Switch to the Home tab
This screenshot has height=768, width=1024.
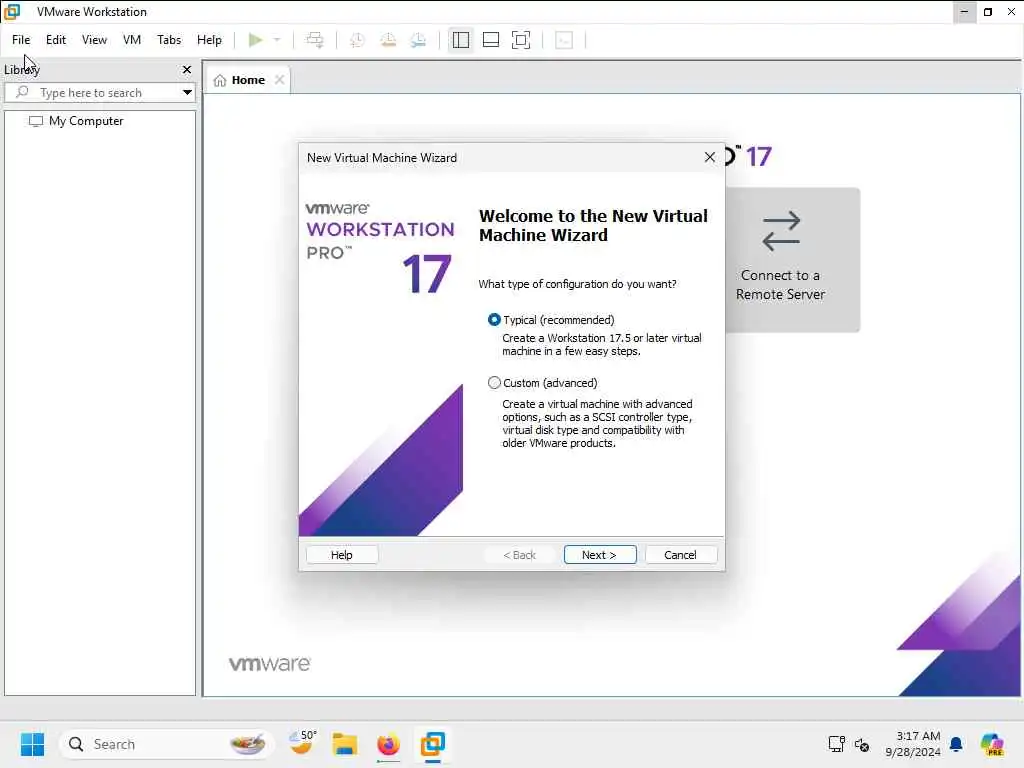click(248, 80)
